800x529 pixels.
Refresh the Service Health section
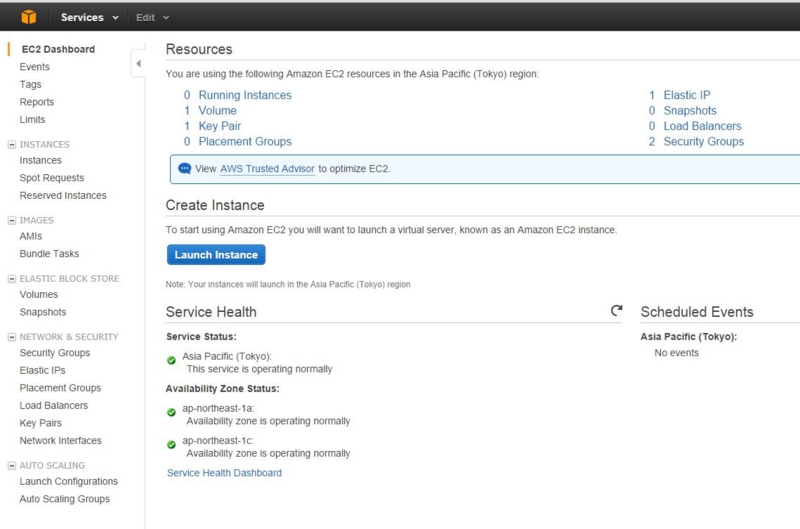(617, 311)
